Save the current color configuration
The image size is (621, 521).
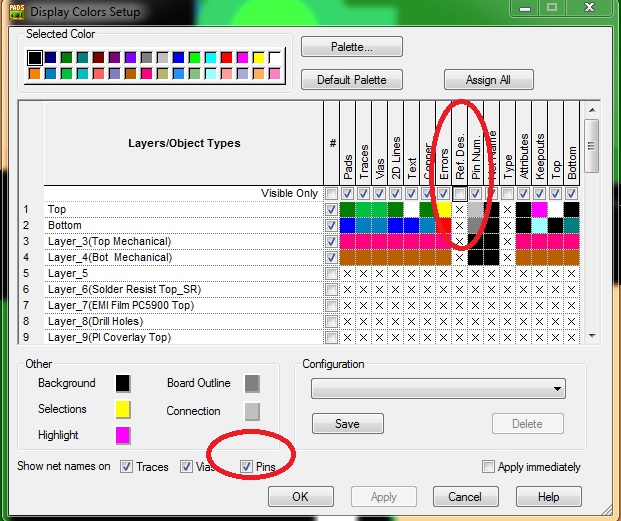347,424
